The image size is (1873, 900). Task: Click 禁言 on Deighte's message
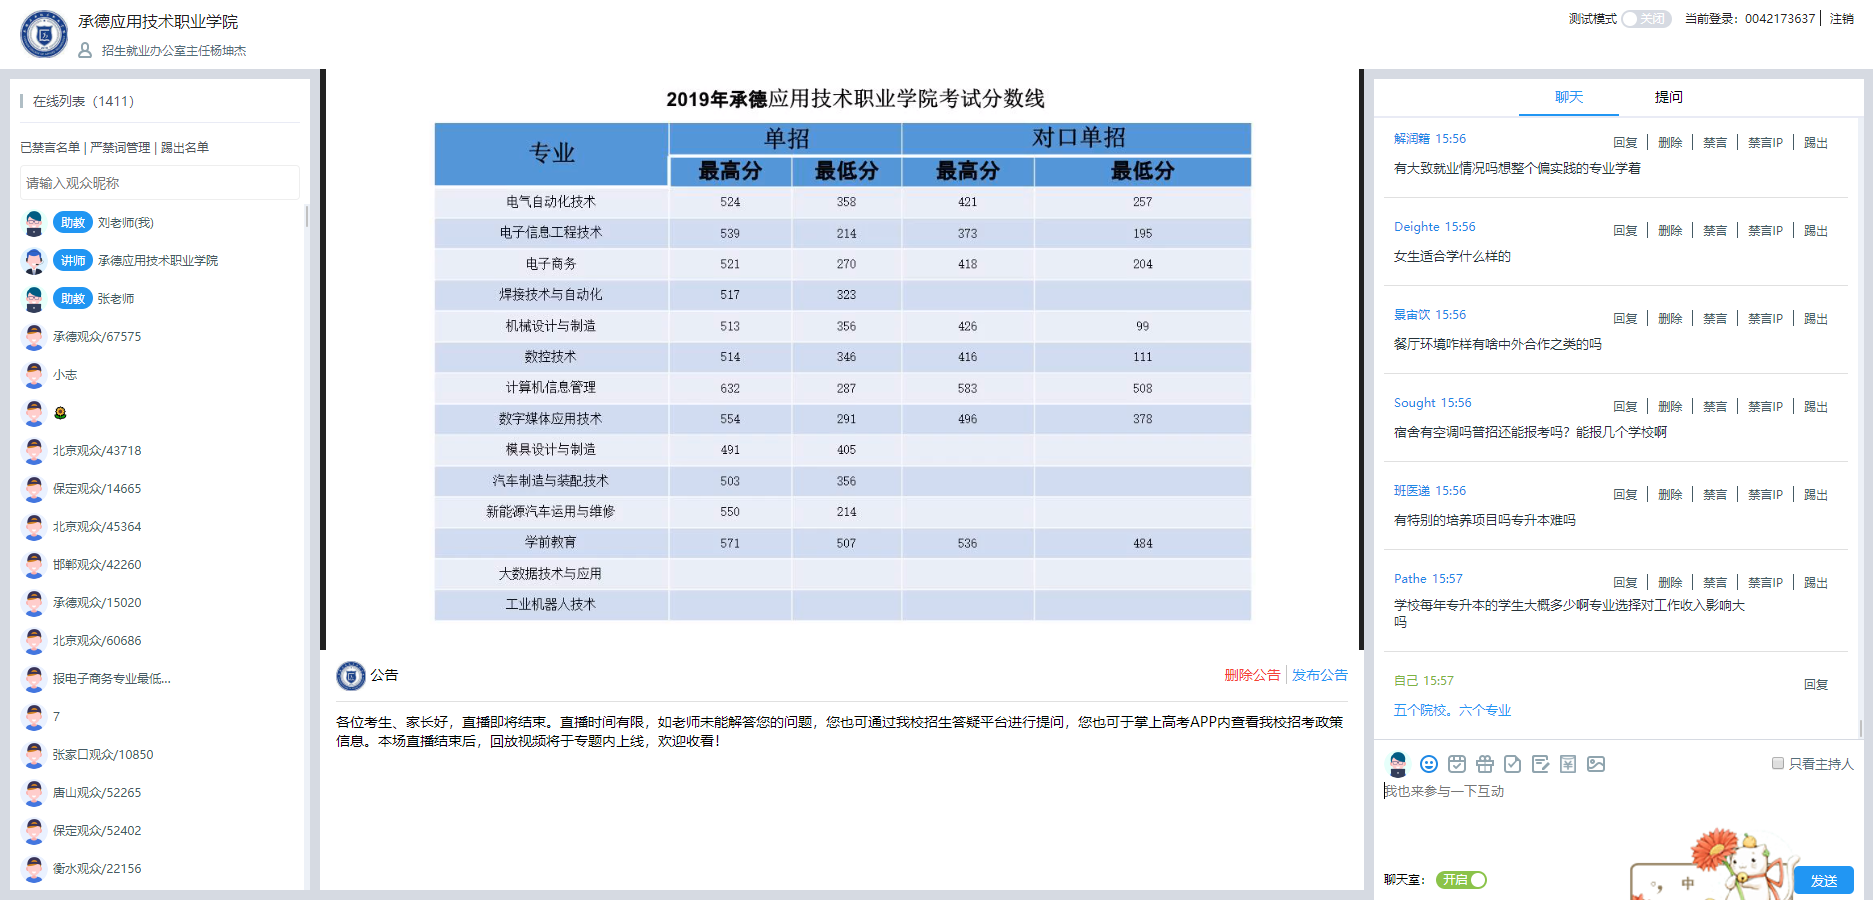tap(1715, 231)
